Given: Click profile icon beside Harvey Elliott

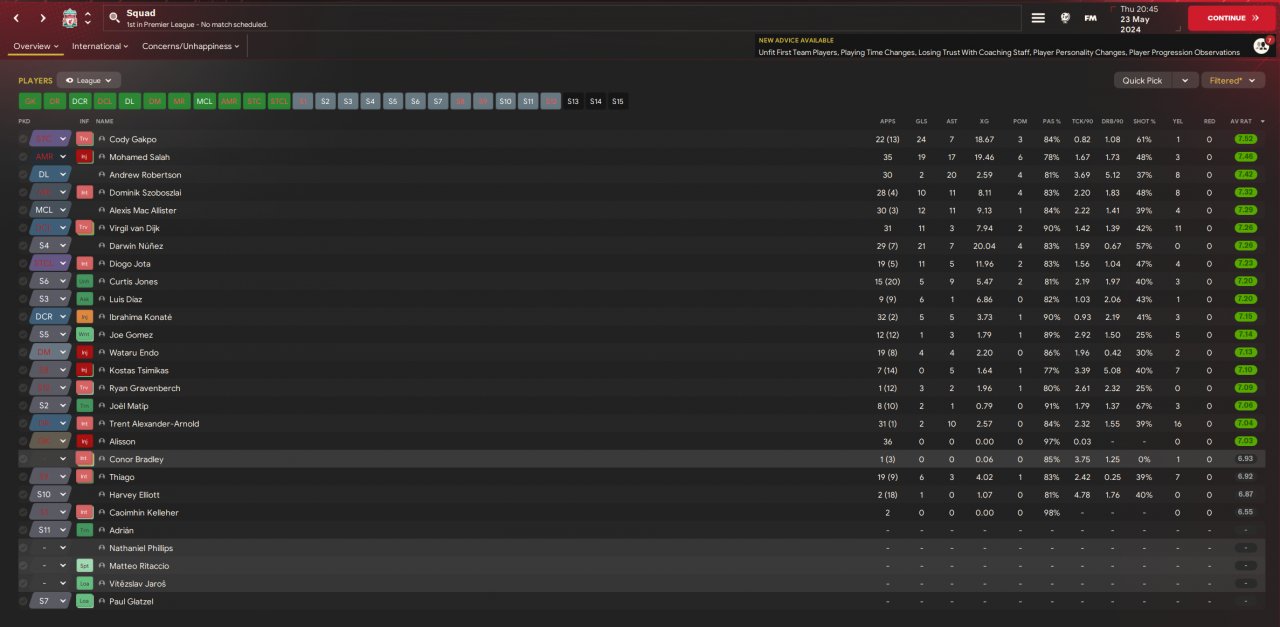Looking at the screenshot, I should pos(102,495).
